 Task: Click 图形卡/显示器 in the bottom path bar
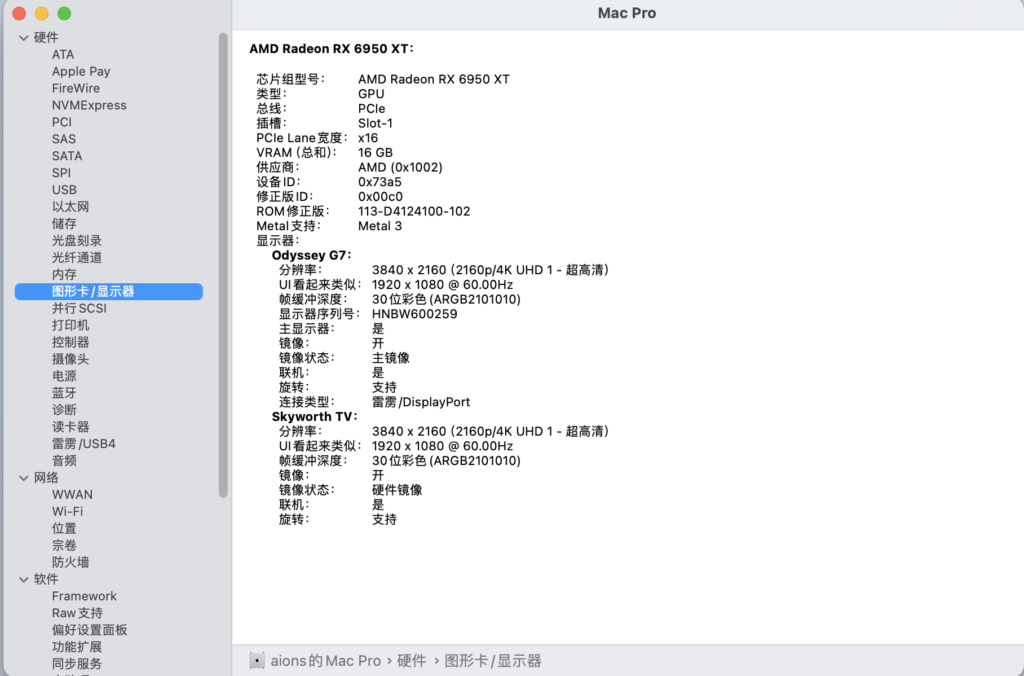(493, 661)
